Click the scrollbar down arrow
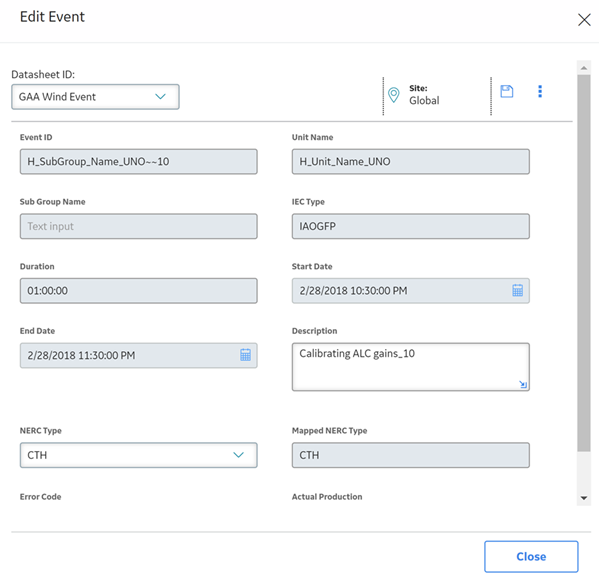 click(584, 498)
